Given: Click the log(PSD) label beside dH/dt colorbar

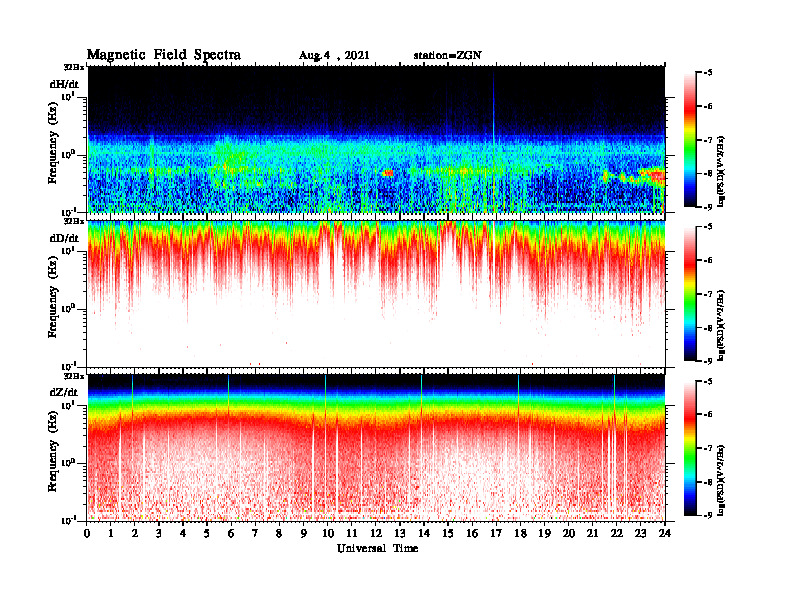Looking at the screenshot, I should coord(721,171).
